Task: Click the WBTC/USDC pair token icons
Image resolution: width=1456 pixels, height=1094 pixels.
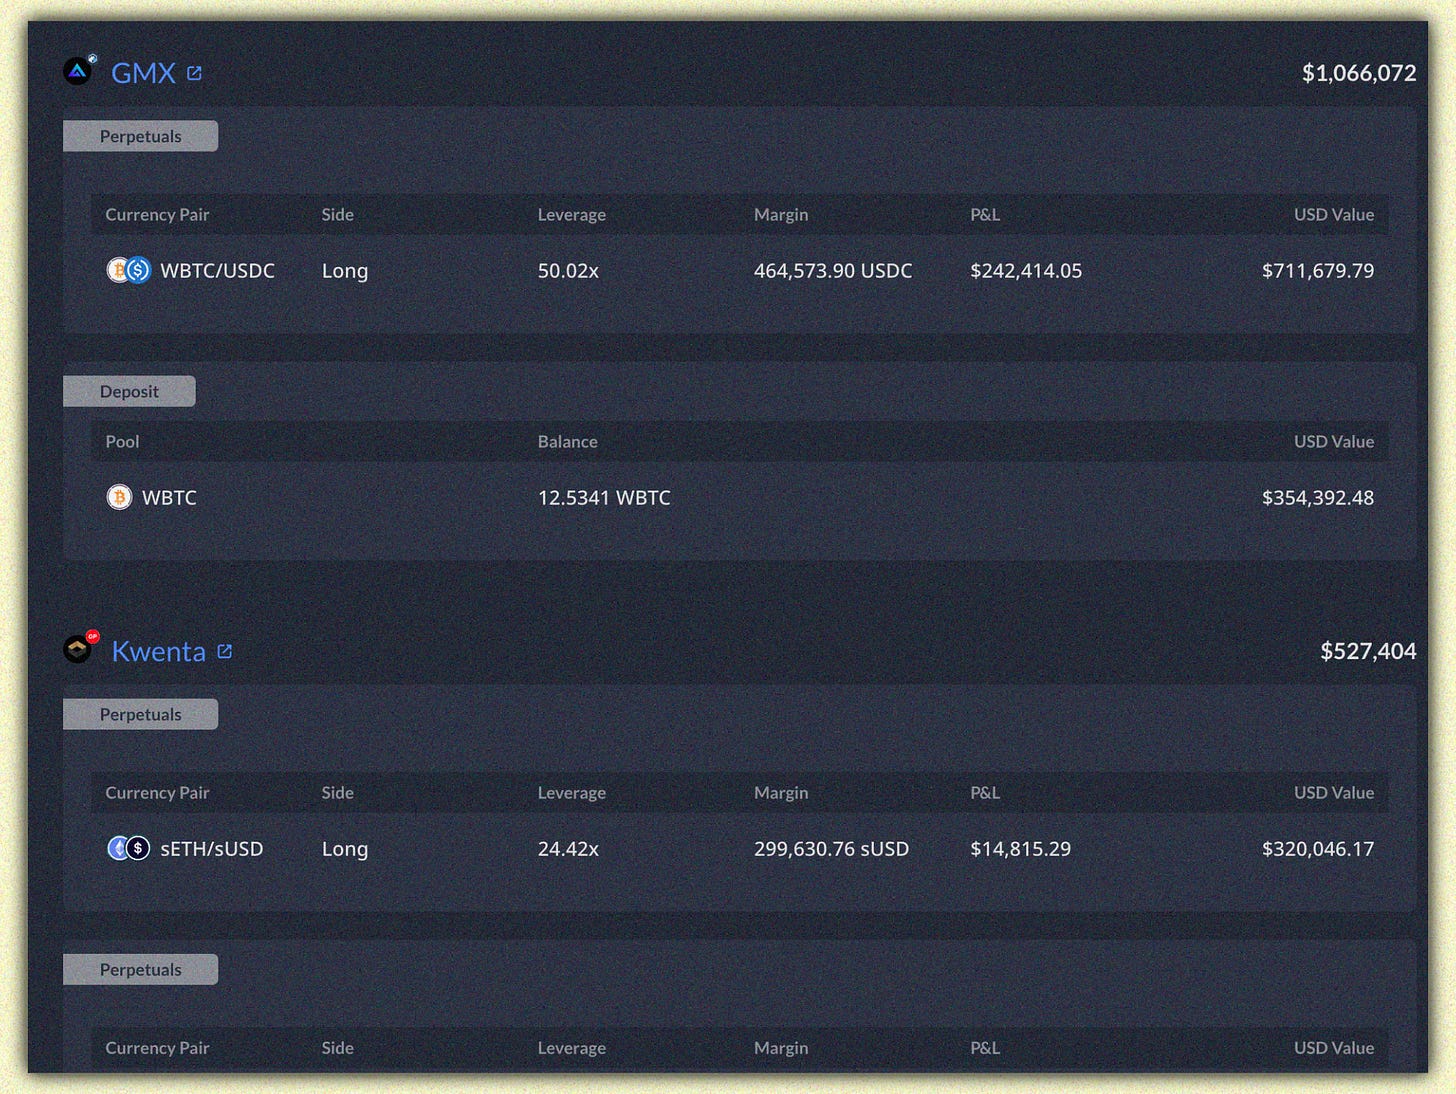Action: pos(128,270)
